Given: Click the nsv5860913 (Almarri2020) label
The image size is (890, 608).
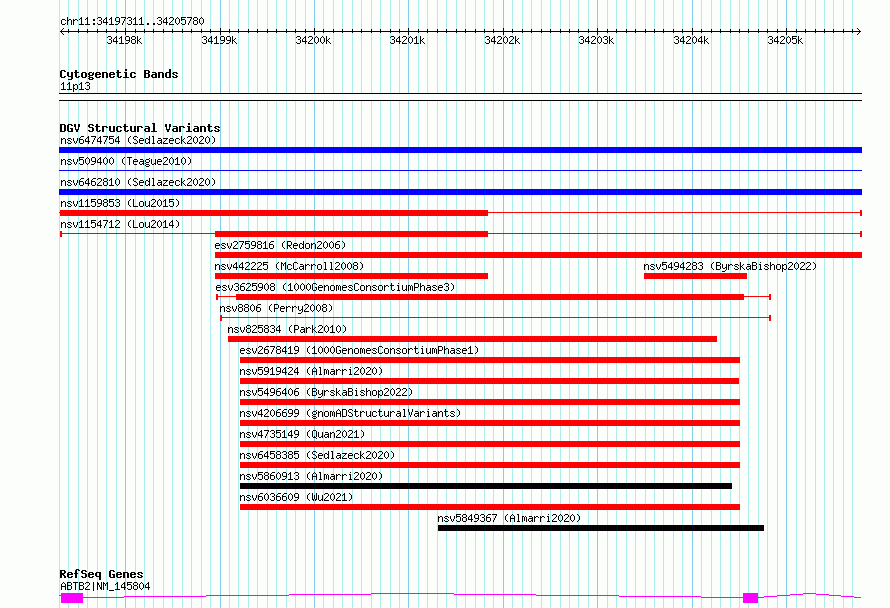Looking at the screenshot, I should 311,476.
